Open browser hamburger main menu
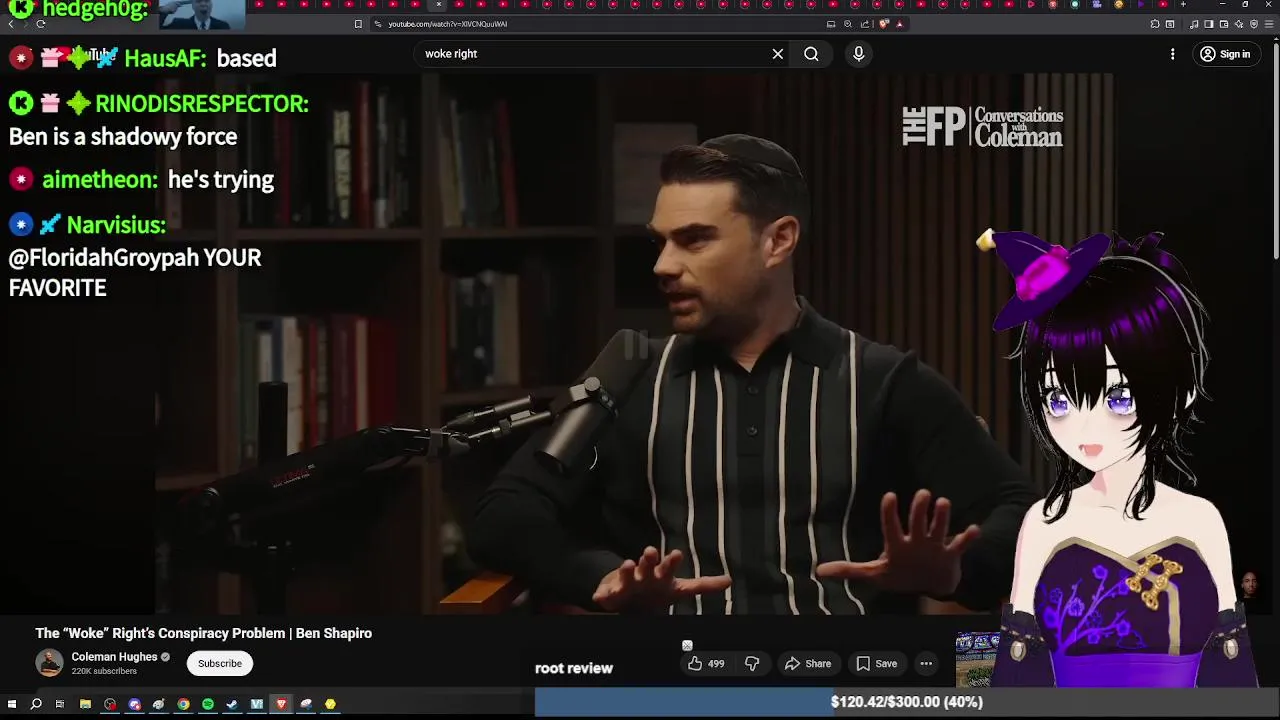The width and height of the screenshot is (1280, 720). [x=1269, y=24]
